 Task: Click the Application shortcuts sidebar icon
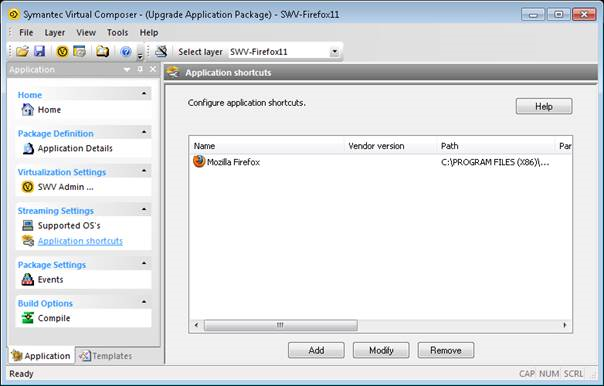(x=28, y=241)
